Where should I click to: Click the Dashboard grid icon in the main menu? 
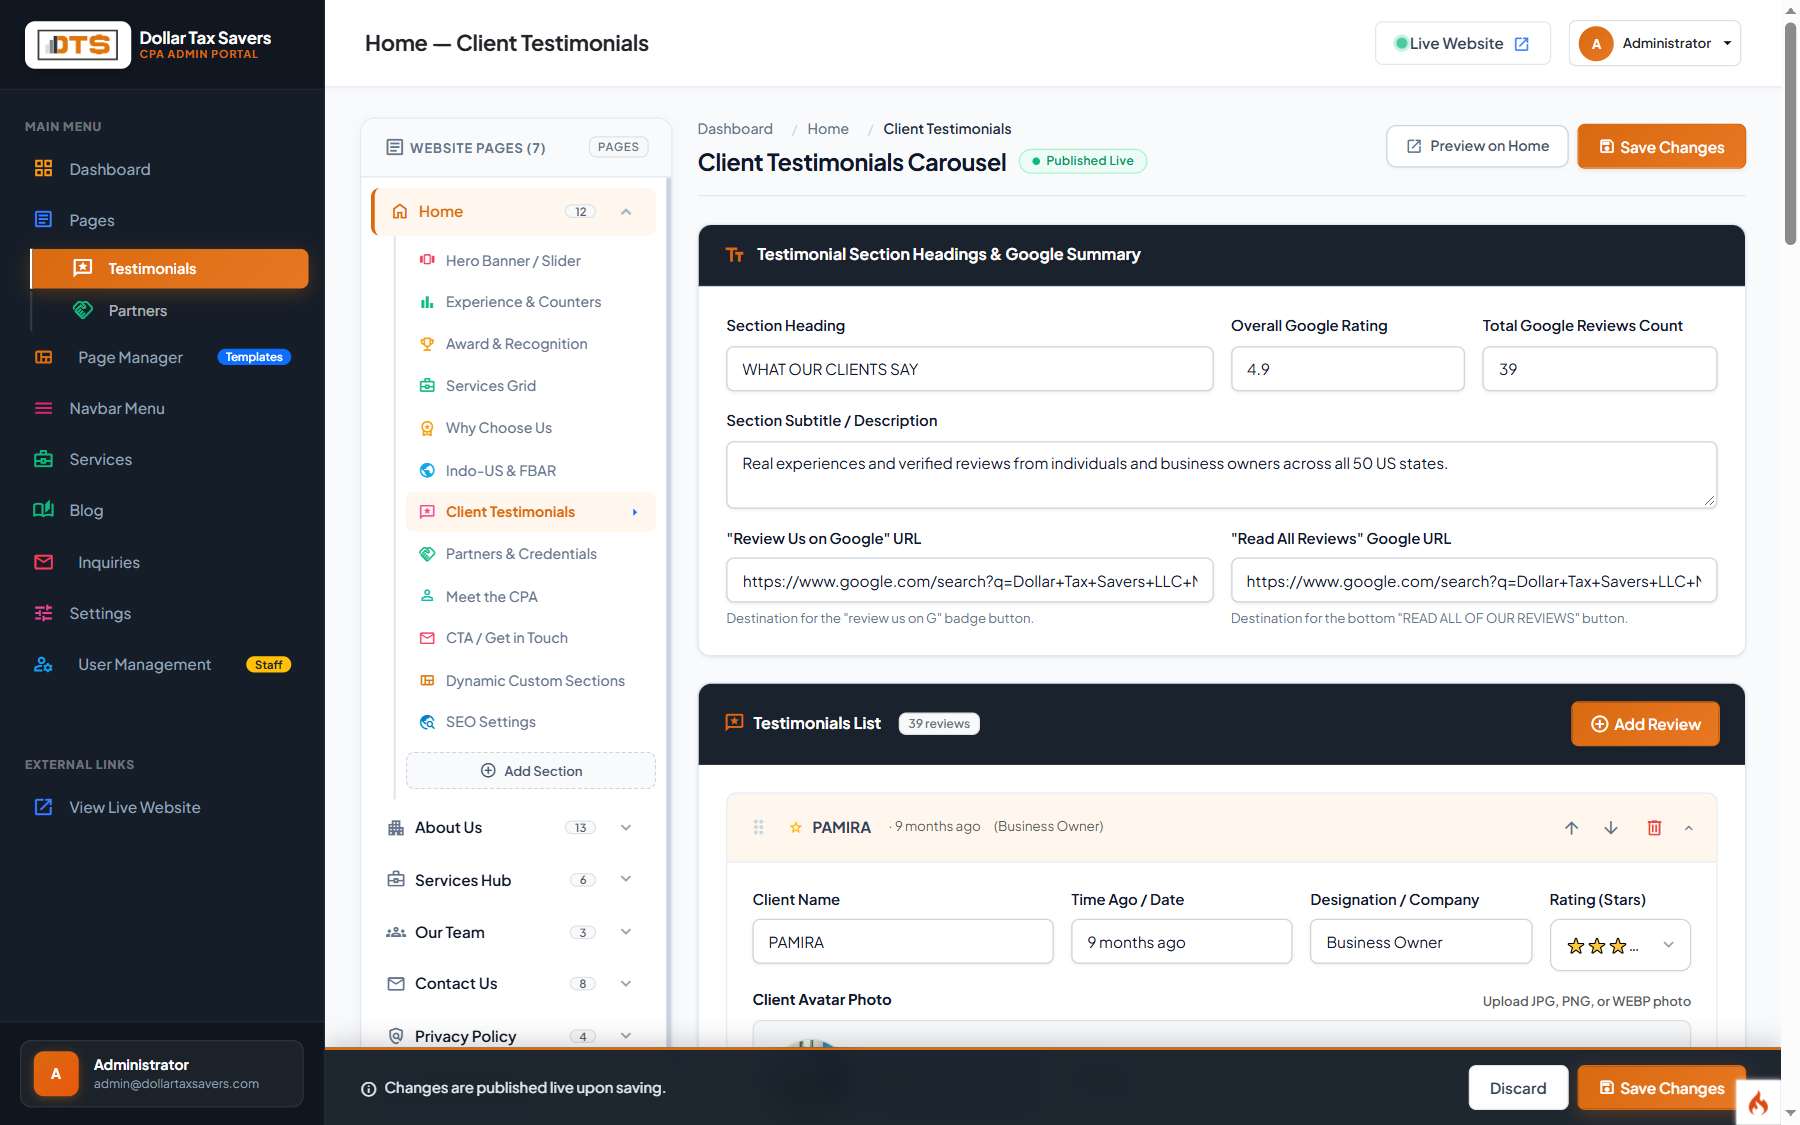coord(43,168)
